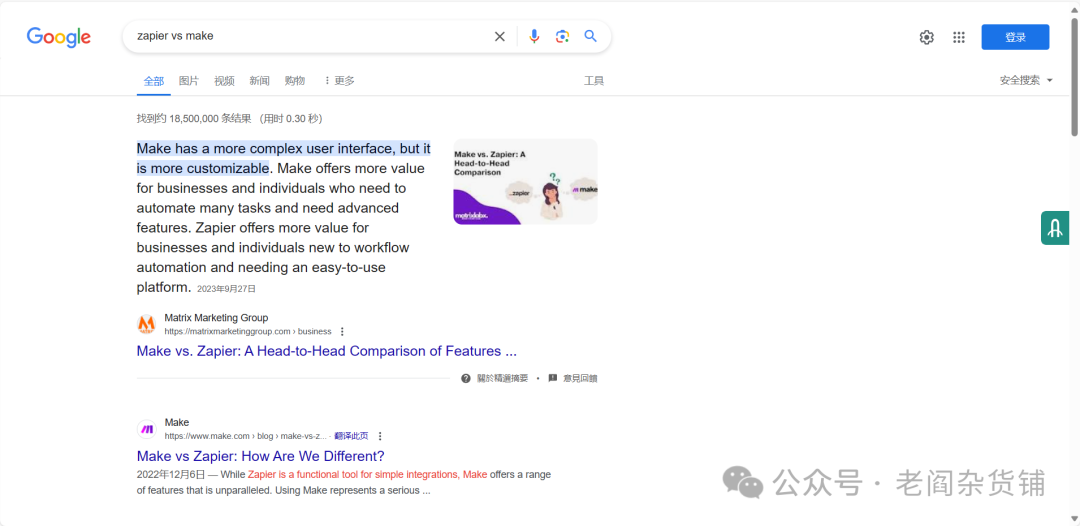1080x526 pixels.
Task: Switch to the 新闻 tab
Action: (x=260, y=81)
